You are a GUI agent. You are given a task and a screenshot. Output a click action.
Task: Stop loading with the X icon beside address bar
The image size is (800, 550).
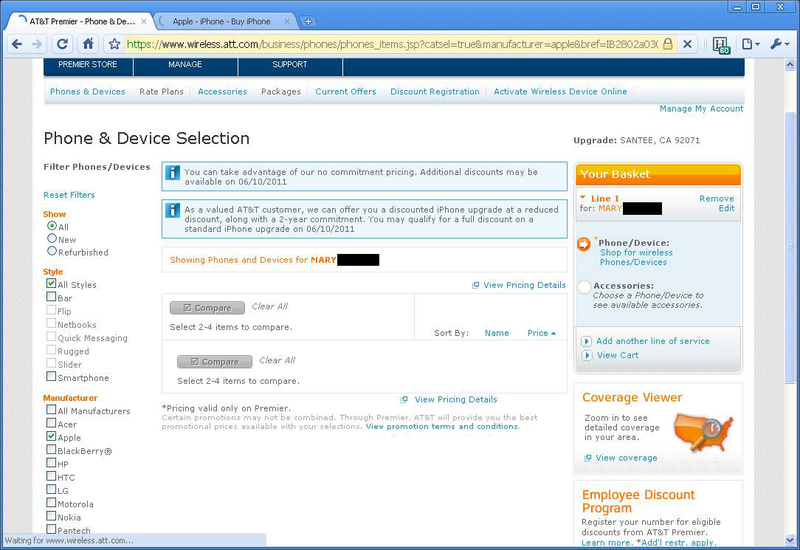pyautogui.click(x=687, y=44)
